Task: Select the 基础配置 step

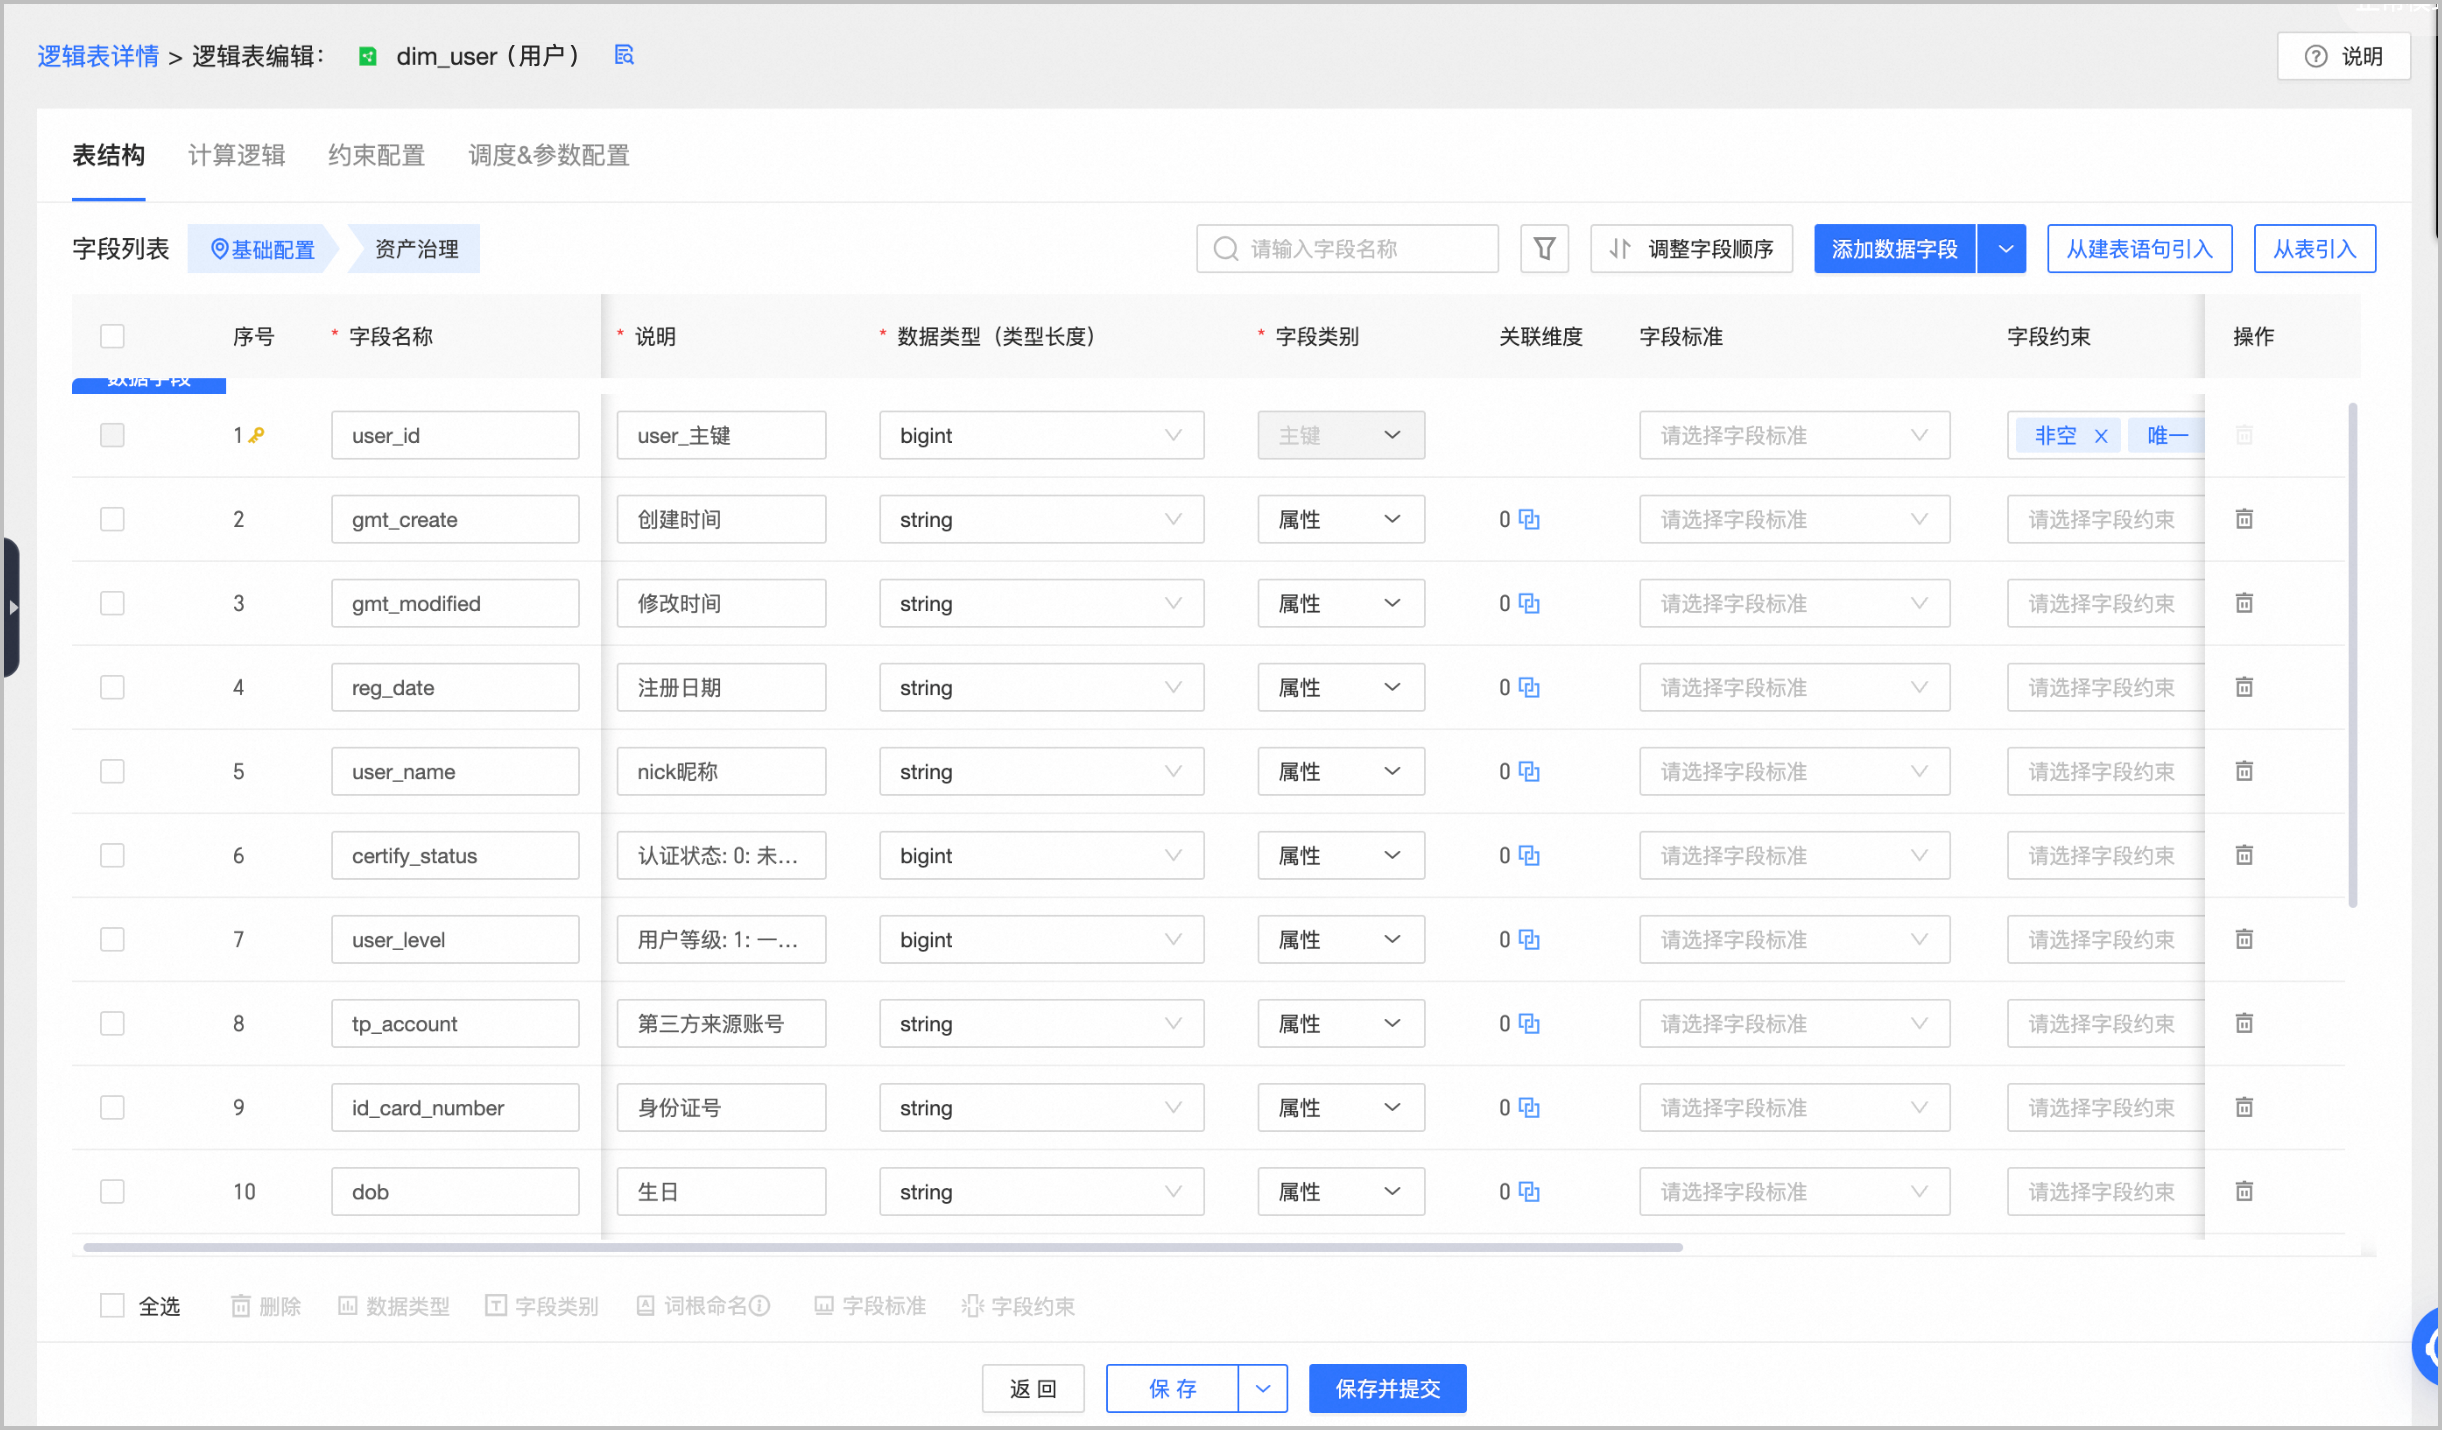Action: click(262, 249)
